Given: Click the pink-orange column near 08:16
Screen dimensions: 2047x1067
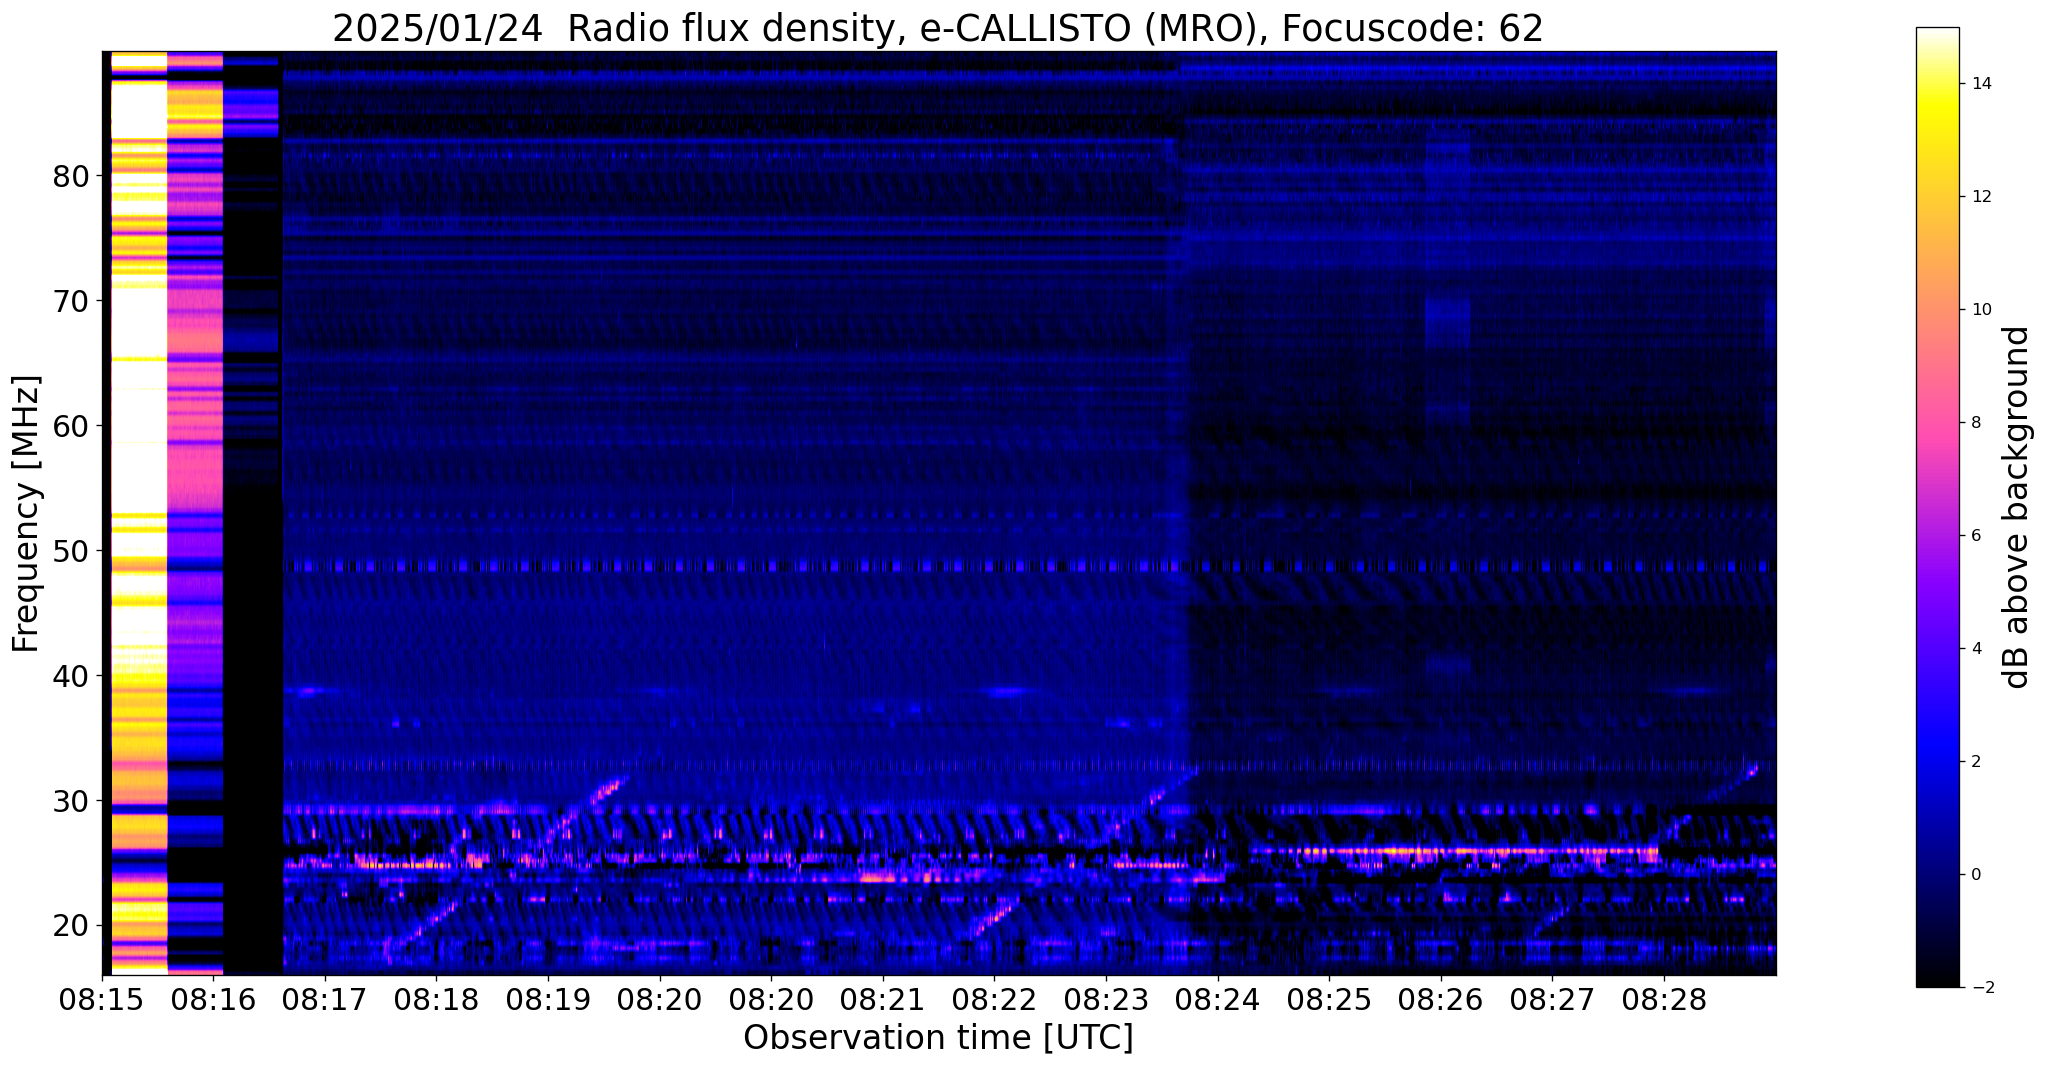Looking at the screenshot, I should pyautogui.click(x=195, y=513).
